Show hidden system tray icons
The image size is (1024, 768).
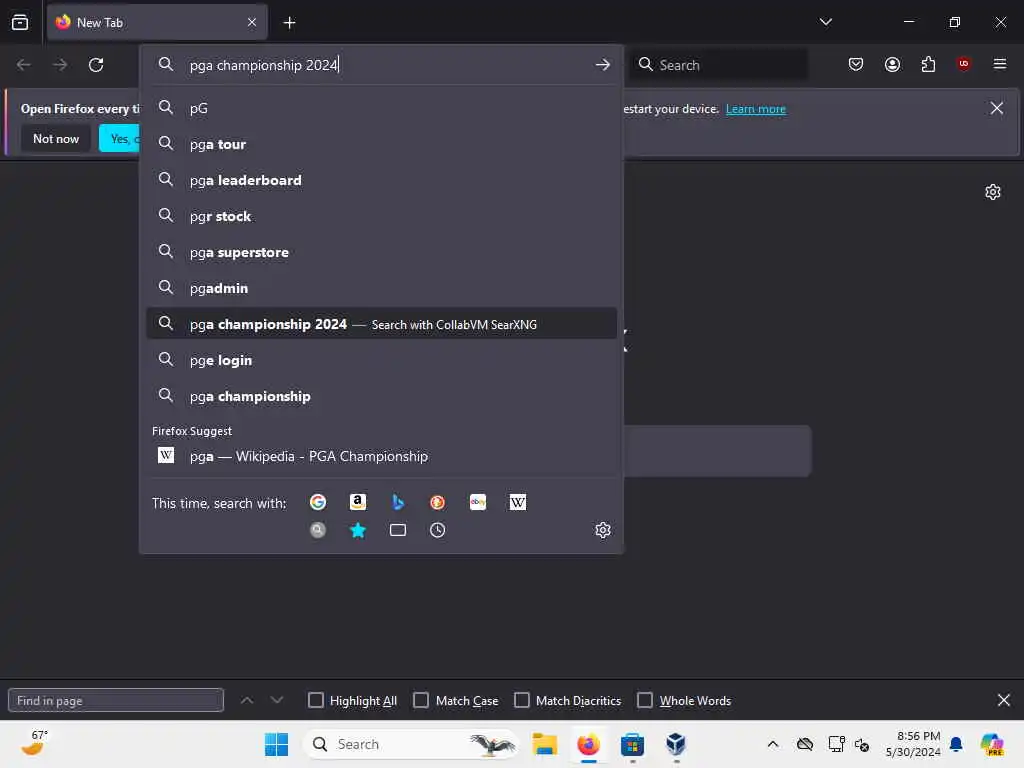(773, 744)
